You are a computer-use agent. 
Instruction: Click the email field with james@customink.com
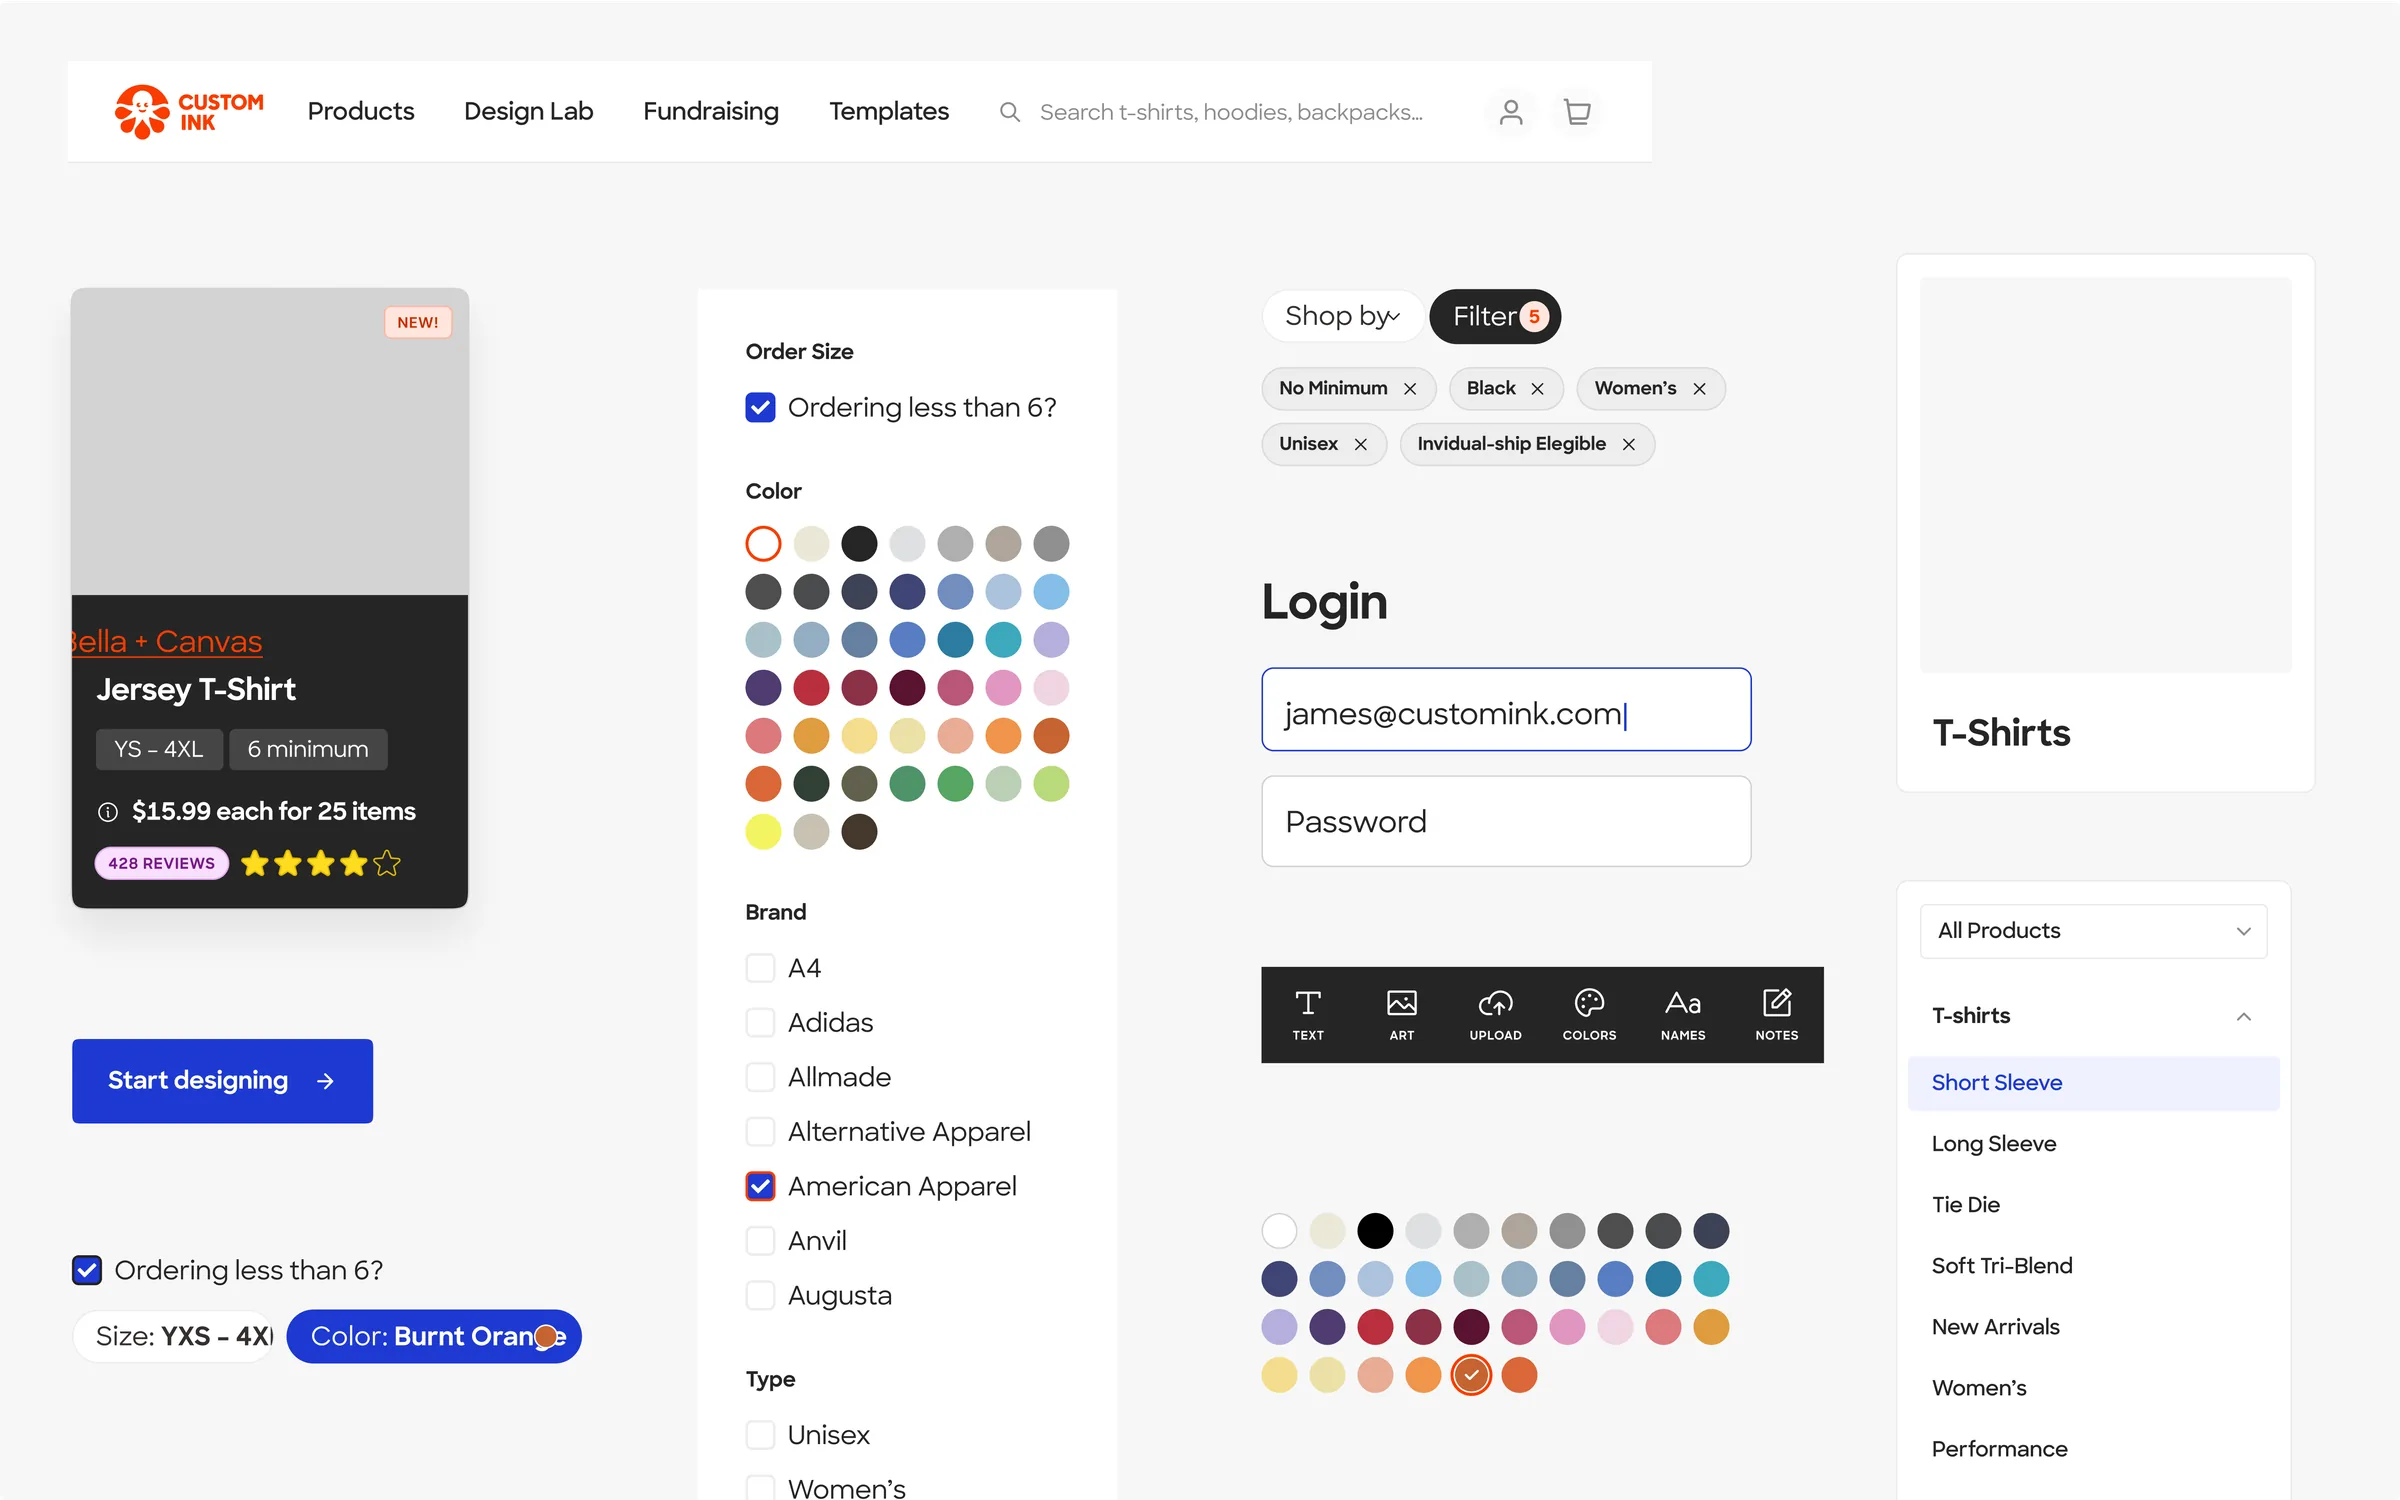click(1506, 709)
